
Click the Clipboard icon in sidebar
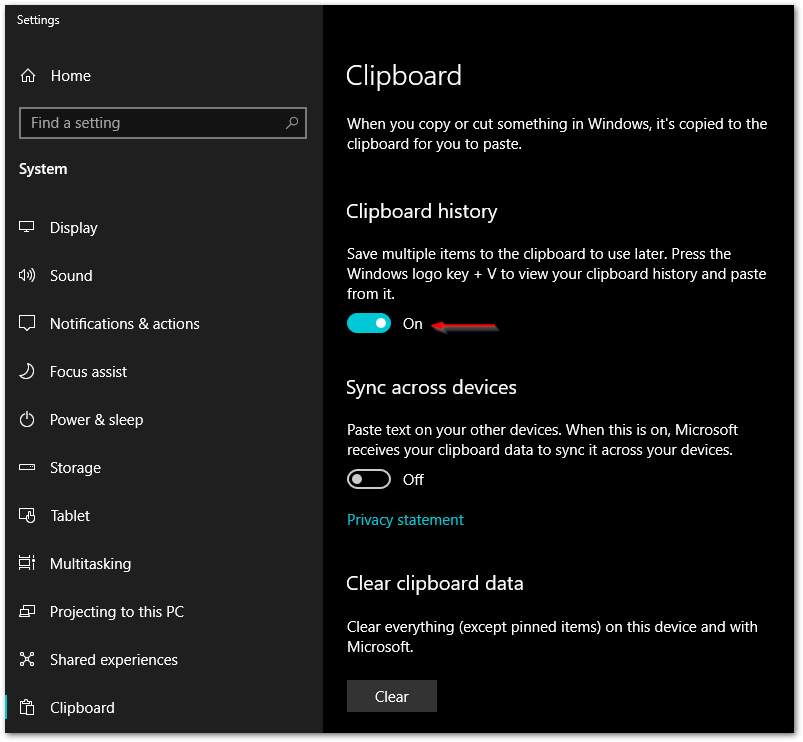pos(26,707)
